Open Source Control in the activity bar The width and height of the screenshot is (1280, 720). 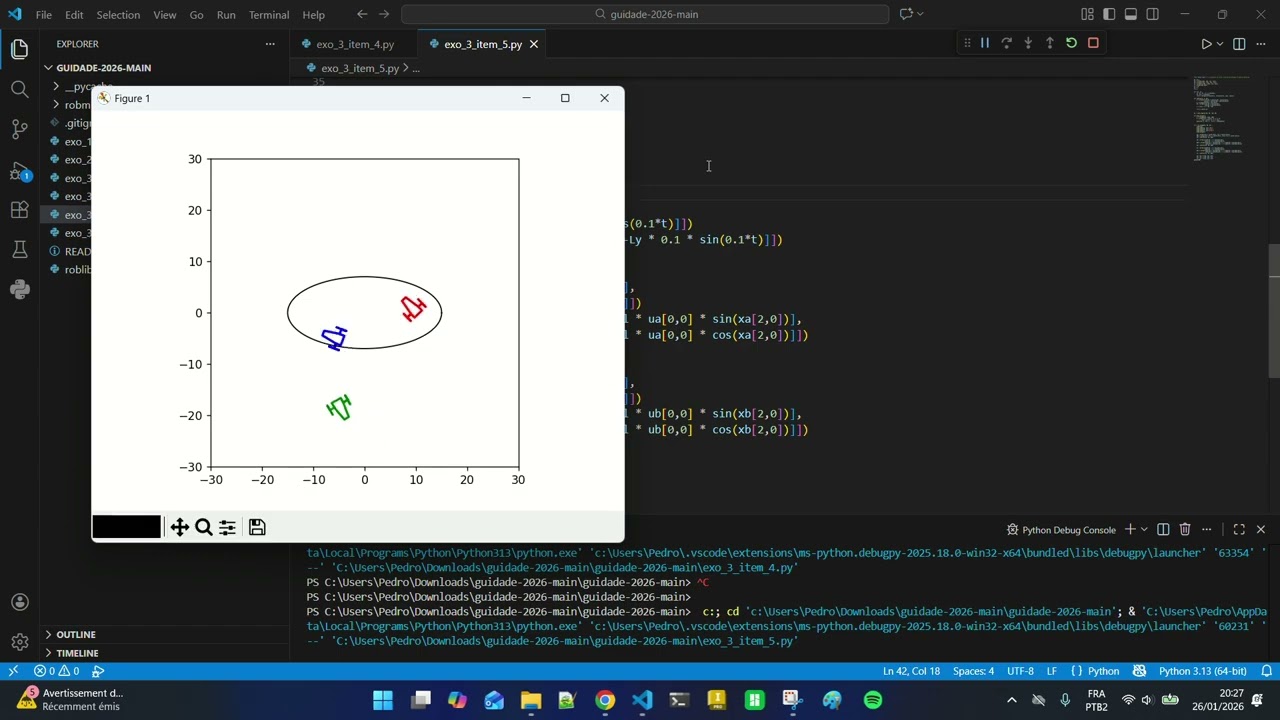coord(20,129)
